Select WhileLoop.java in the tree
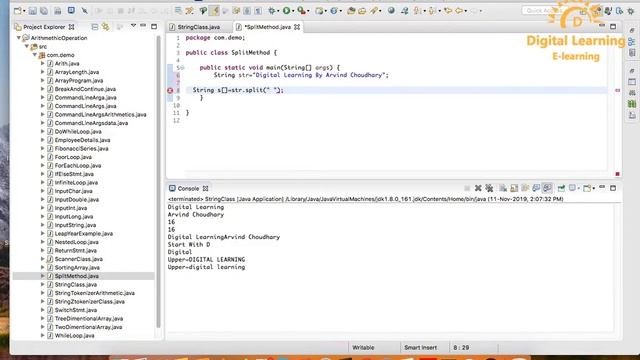 (74, 336)
